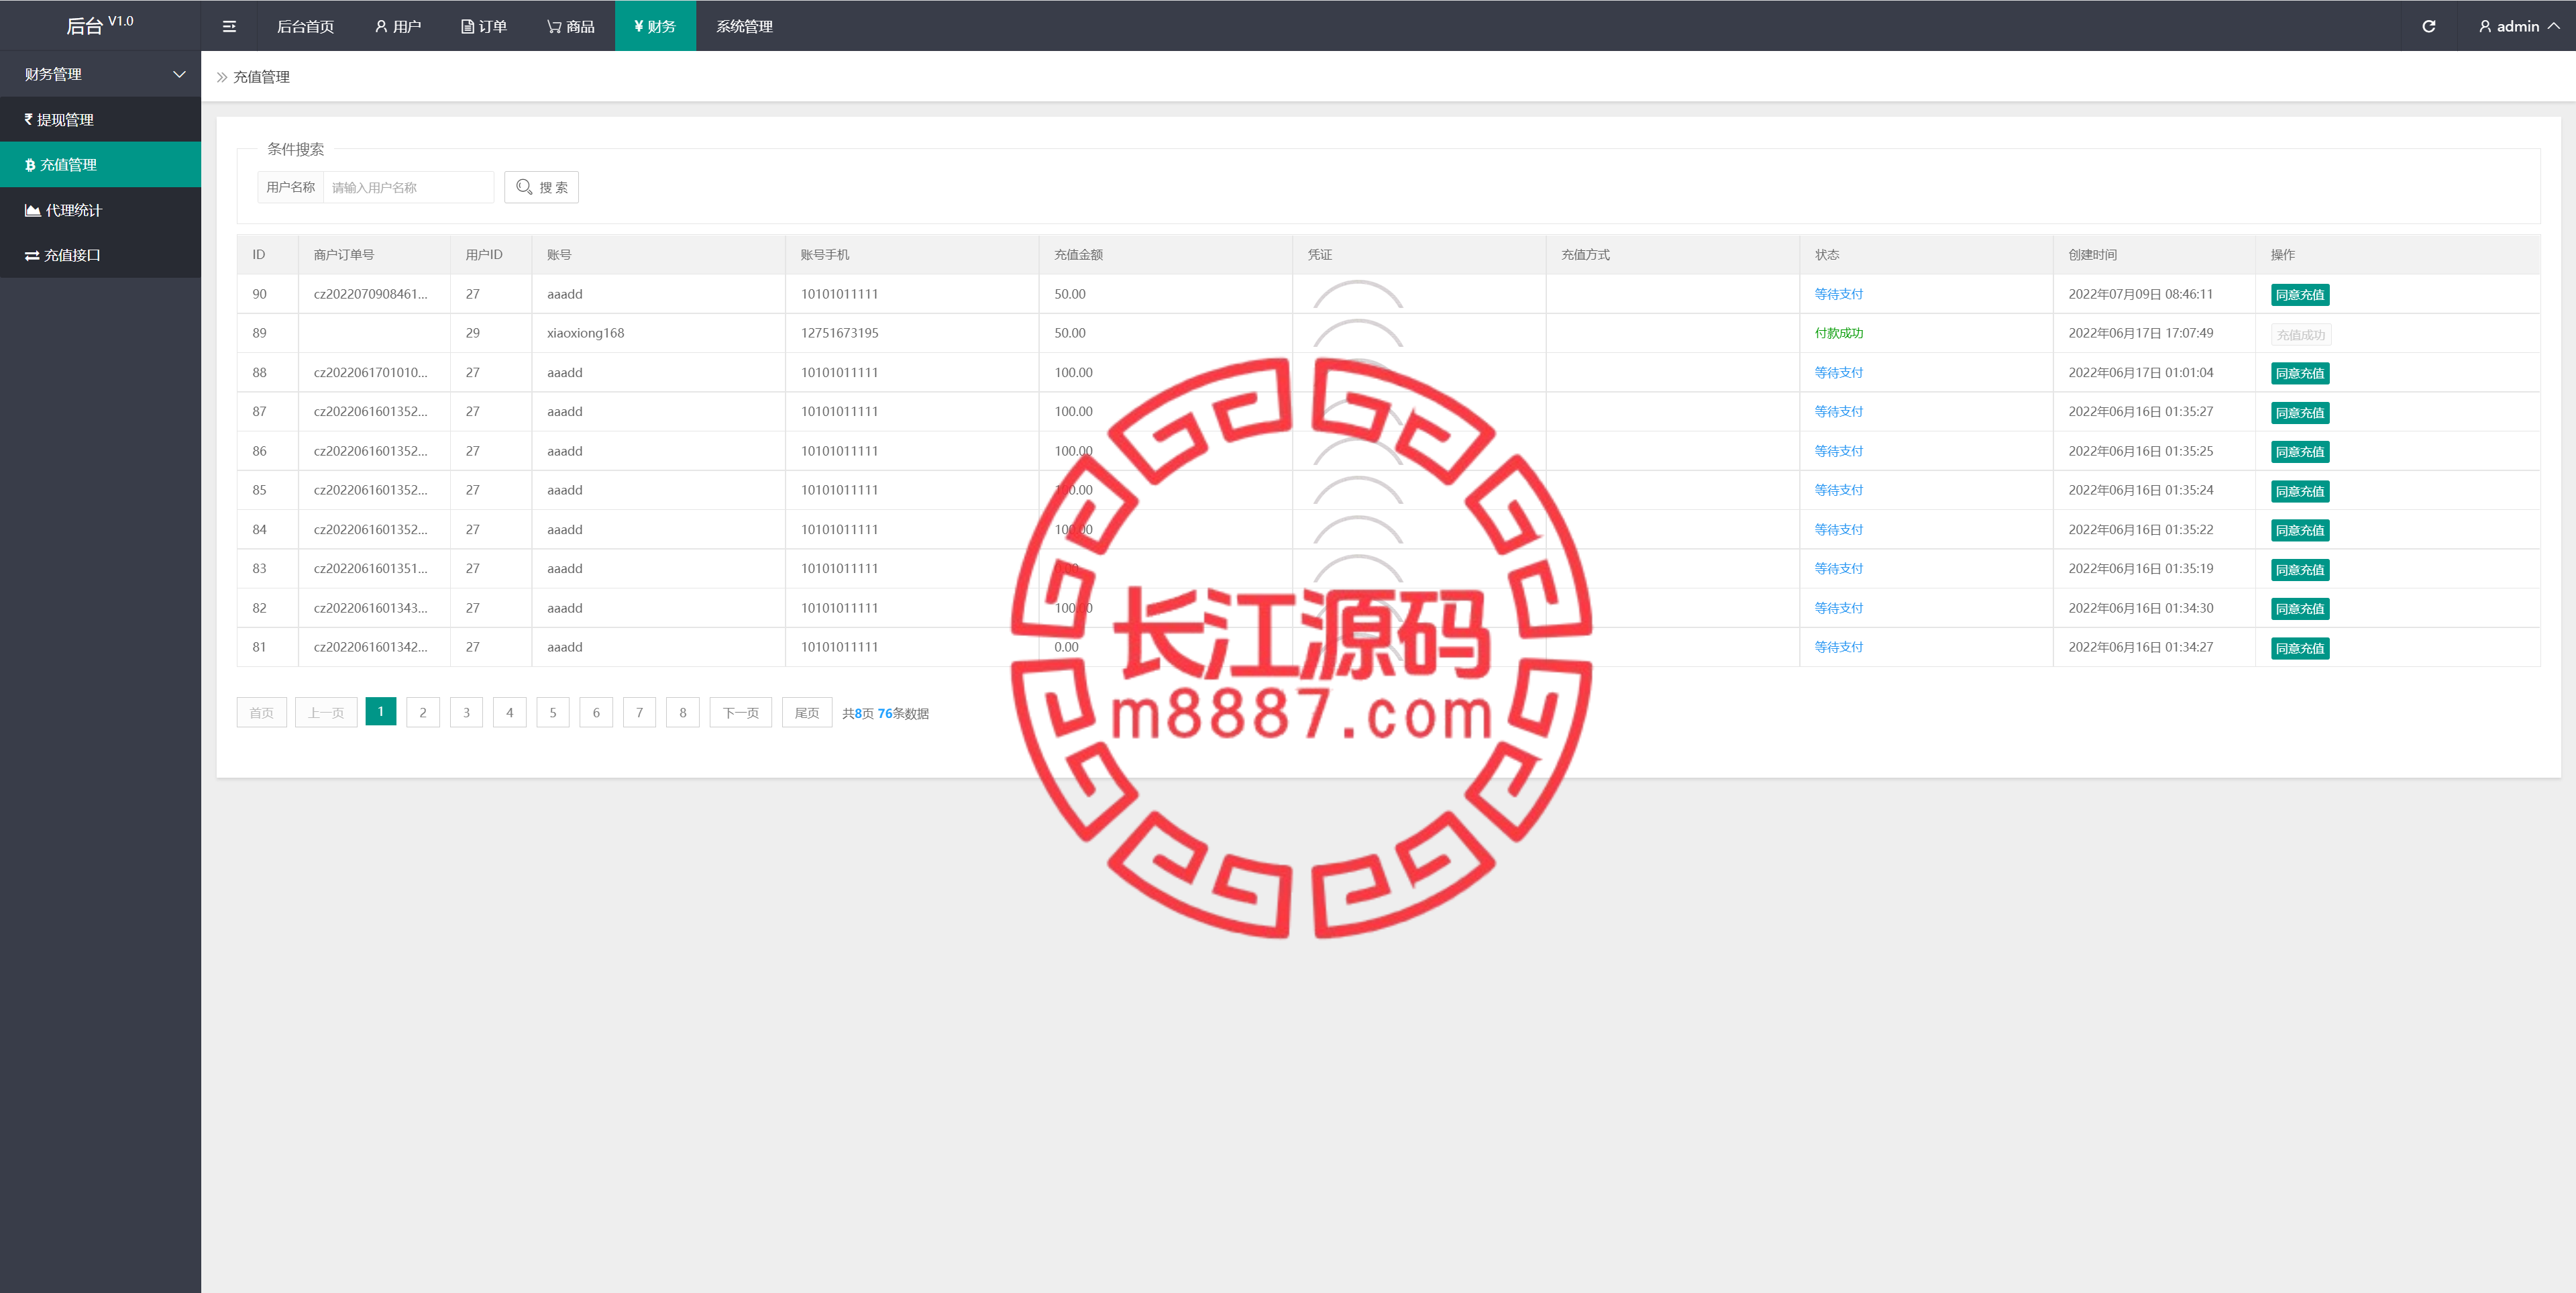Screen dimensions: 2576x1293
Task: Open 提现管理 in the sidebar
Action: [x=100, y=119]
